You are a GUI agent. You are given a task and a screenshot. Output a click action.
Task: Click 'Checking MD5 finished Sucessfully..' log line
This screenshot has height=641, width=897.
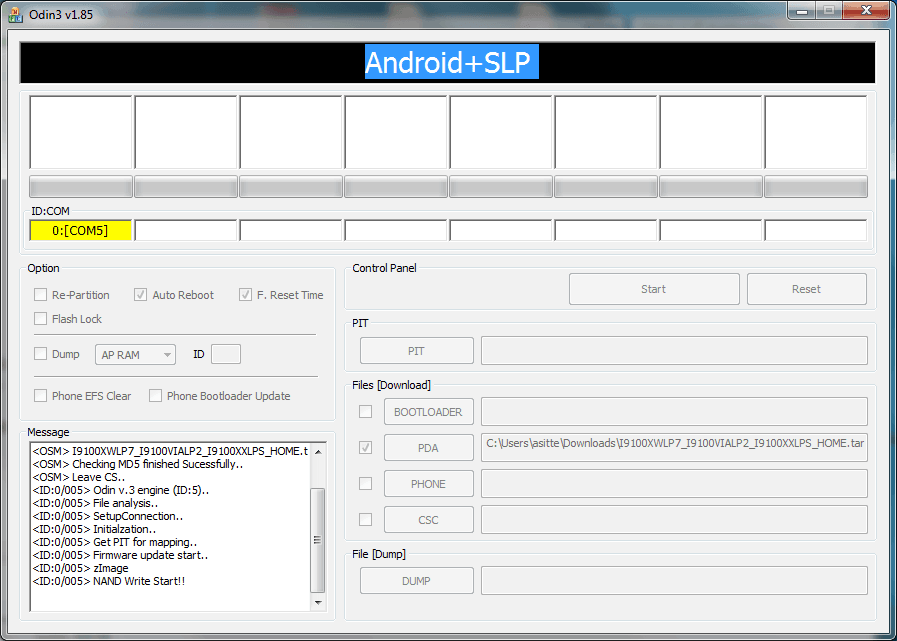(137, 464)
